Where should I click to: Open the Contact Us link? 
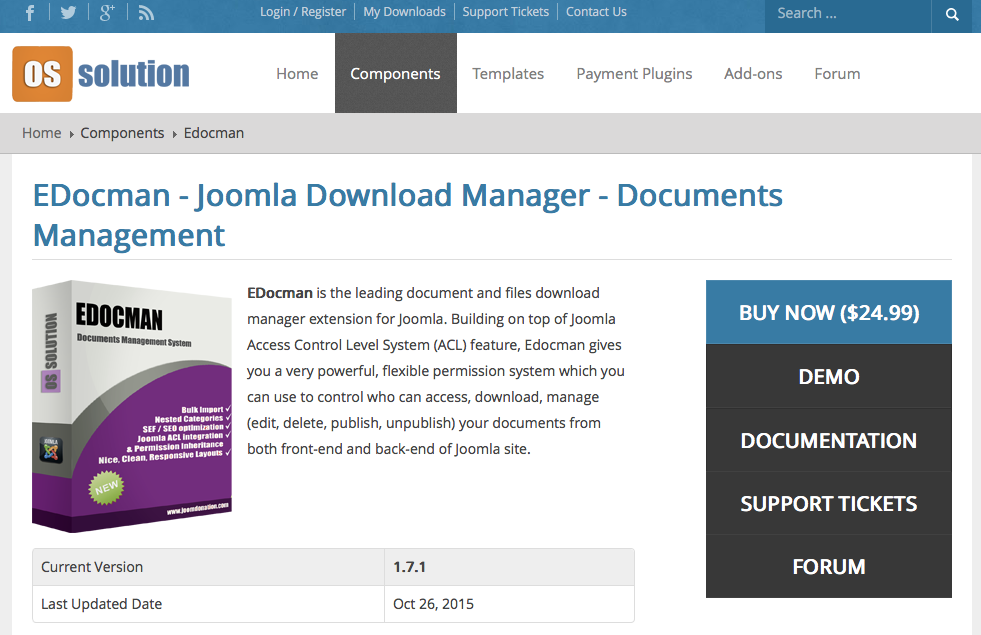point(596,12)
